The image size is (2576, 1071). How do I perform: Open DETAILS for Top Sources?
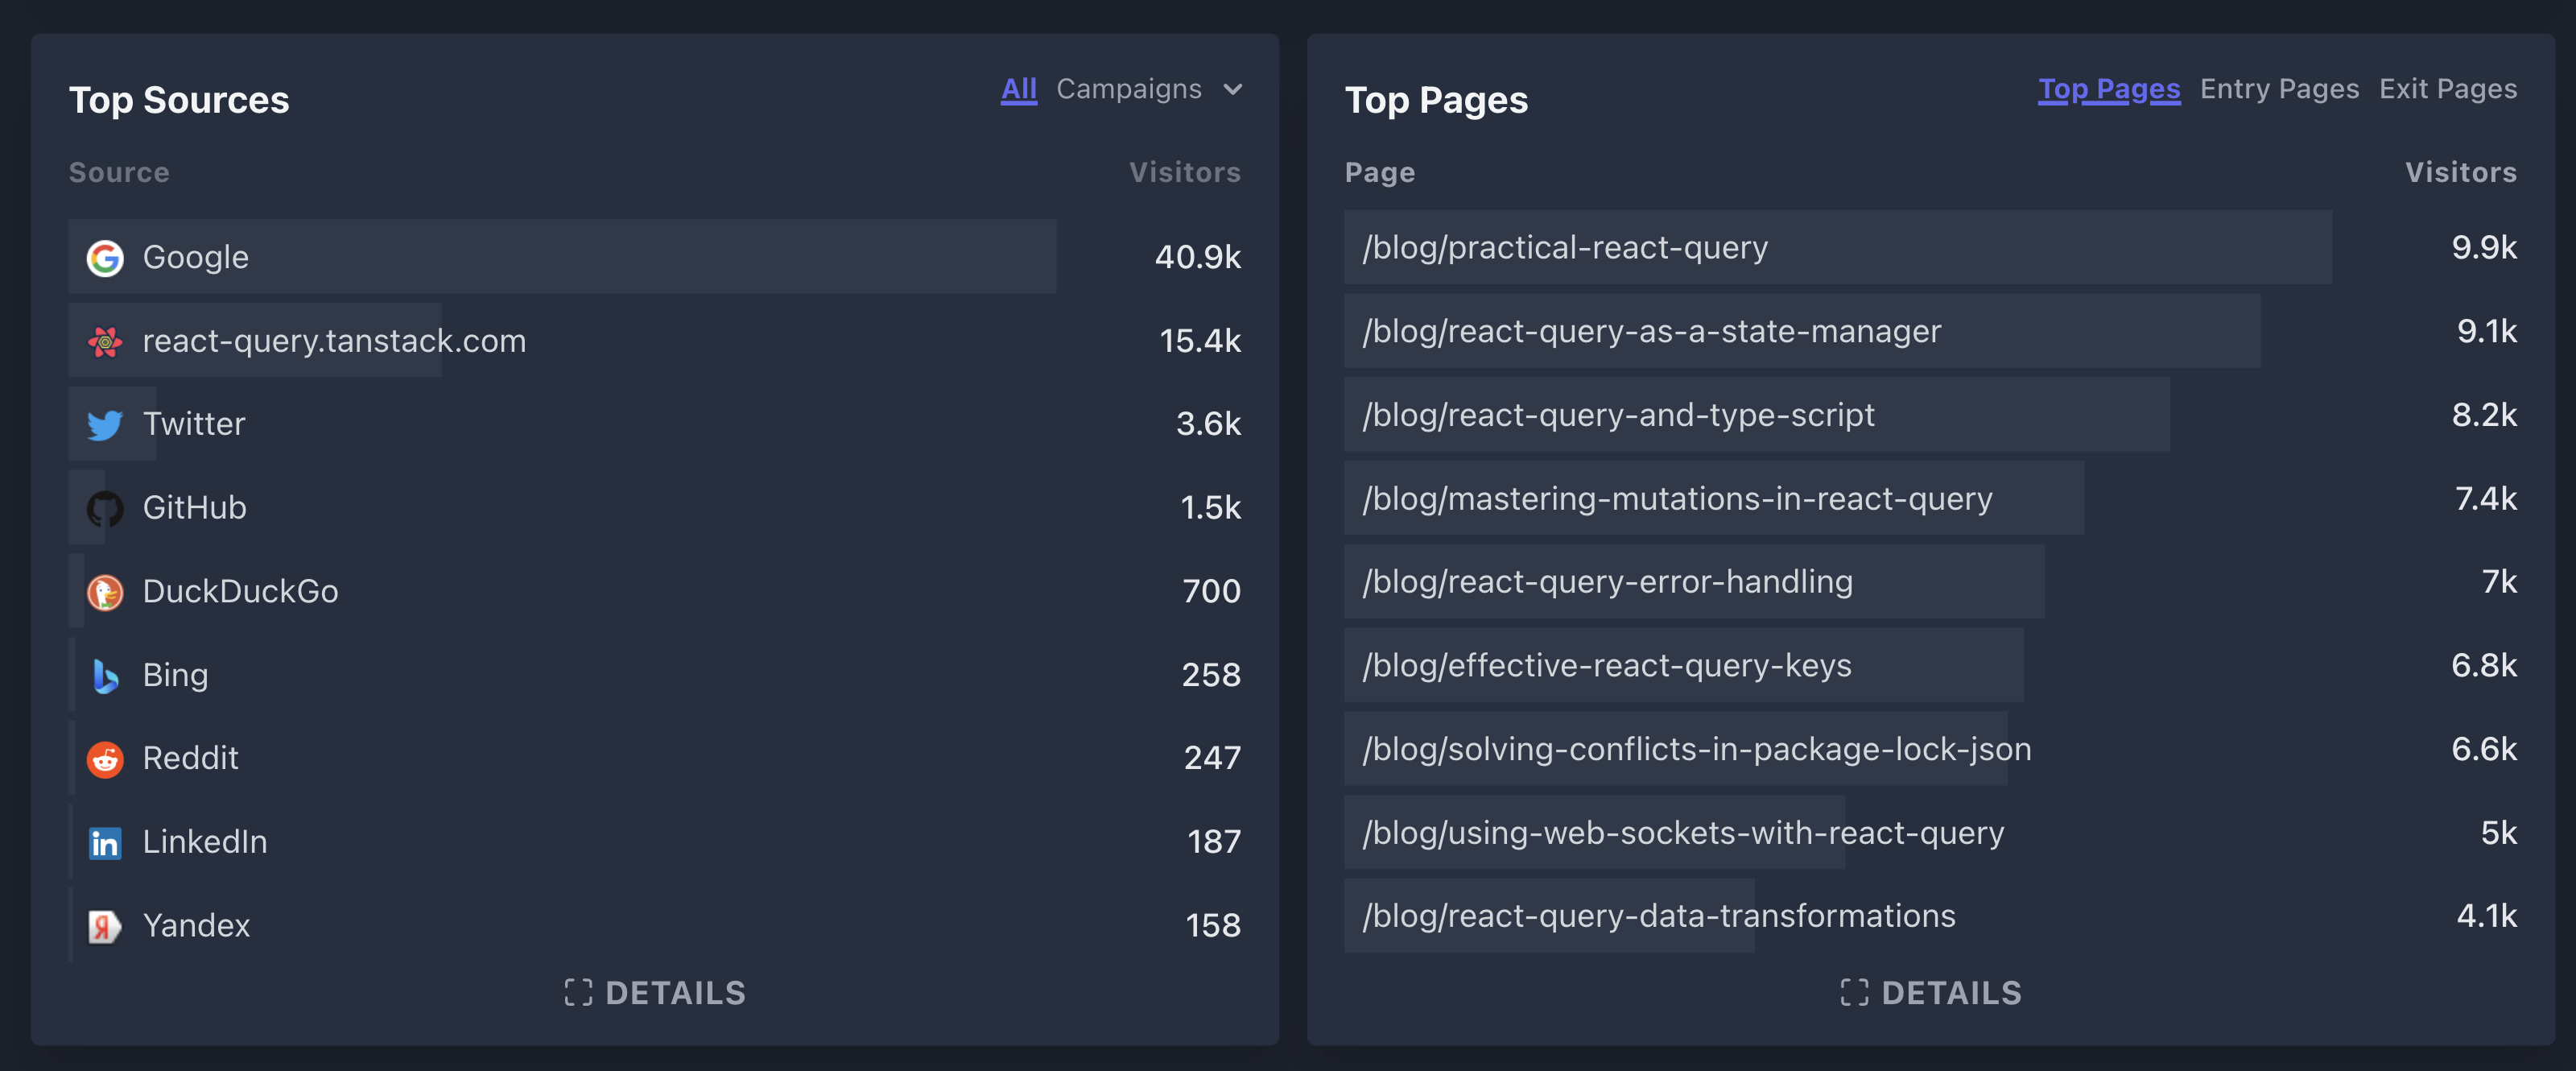[x=655, y=992]
